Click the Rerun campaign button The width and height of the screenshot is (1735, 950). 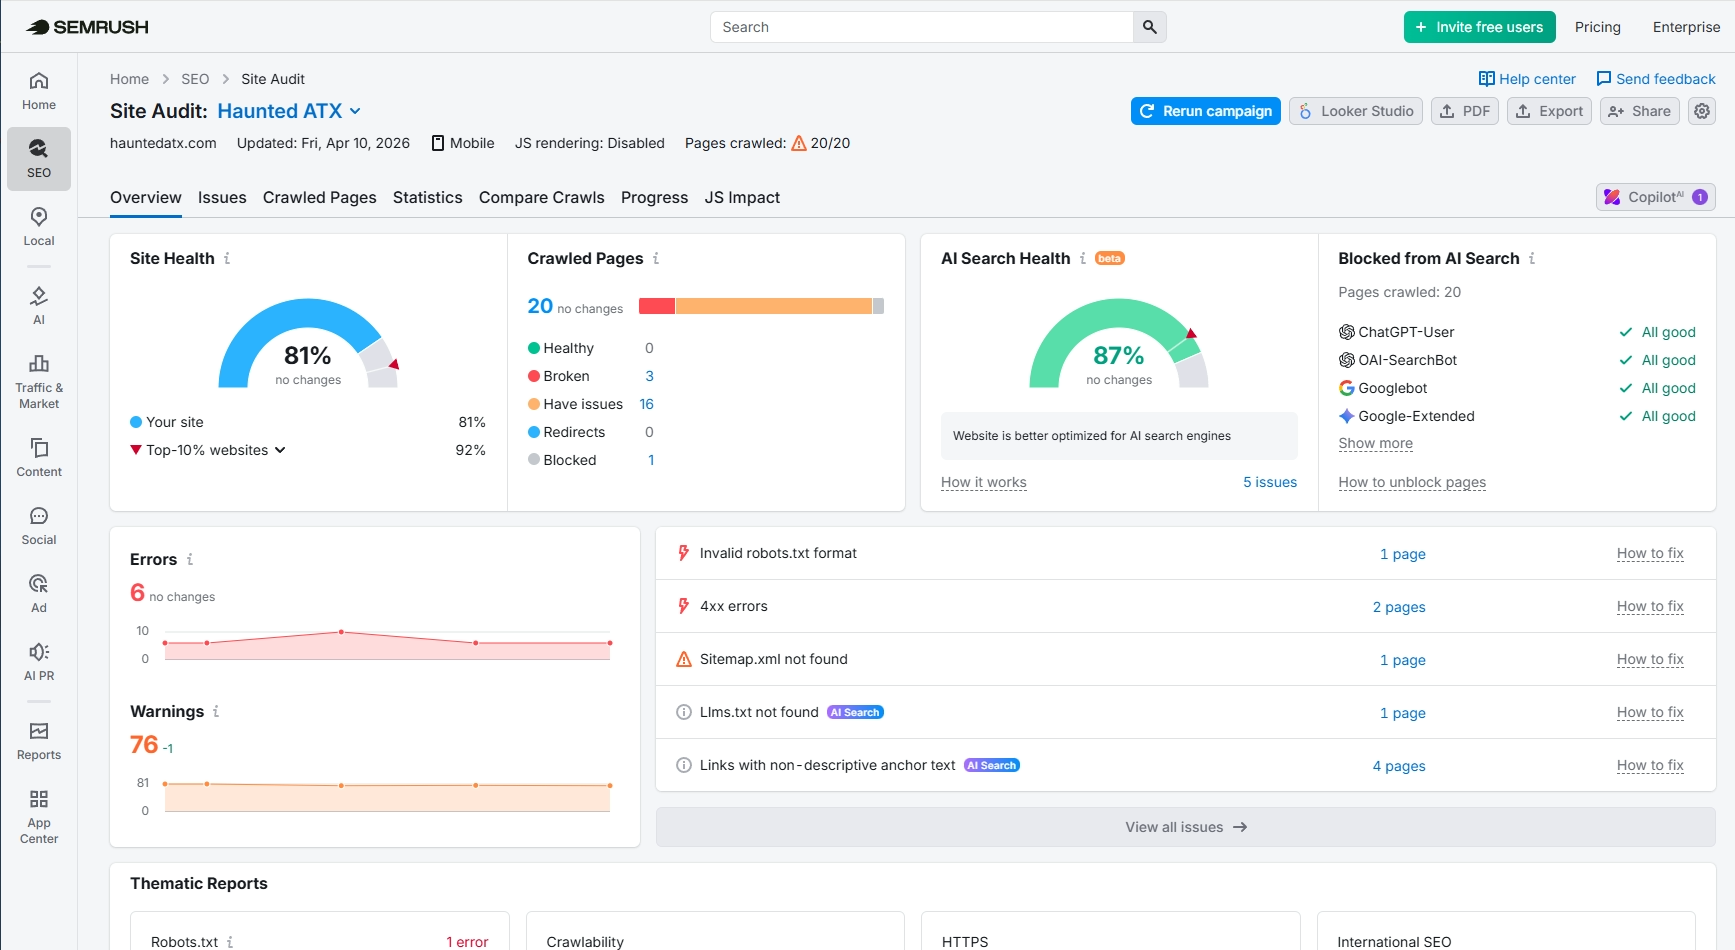coord(1205,111)
